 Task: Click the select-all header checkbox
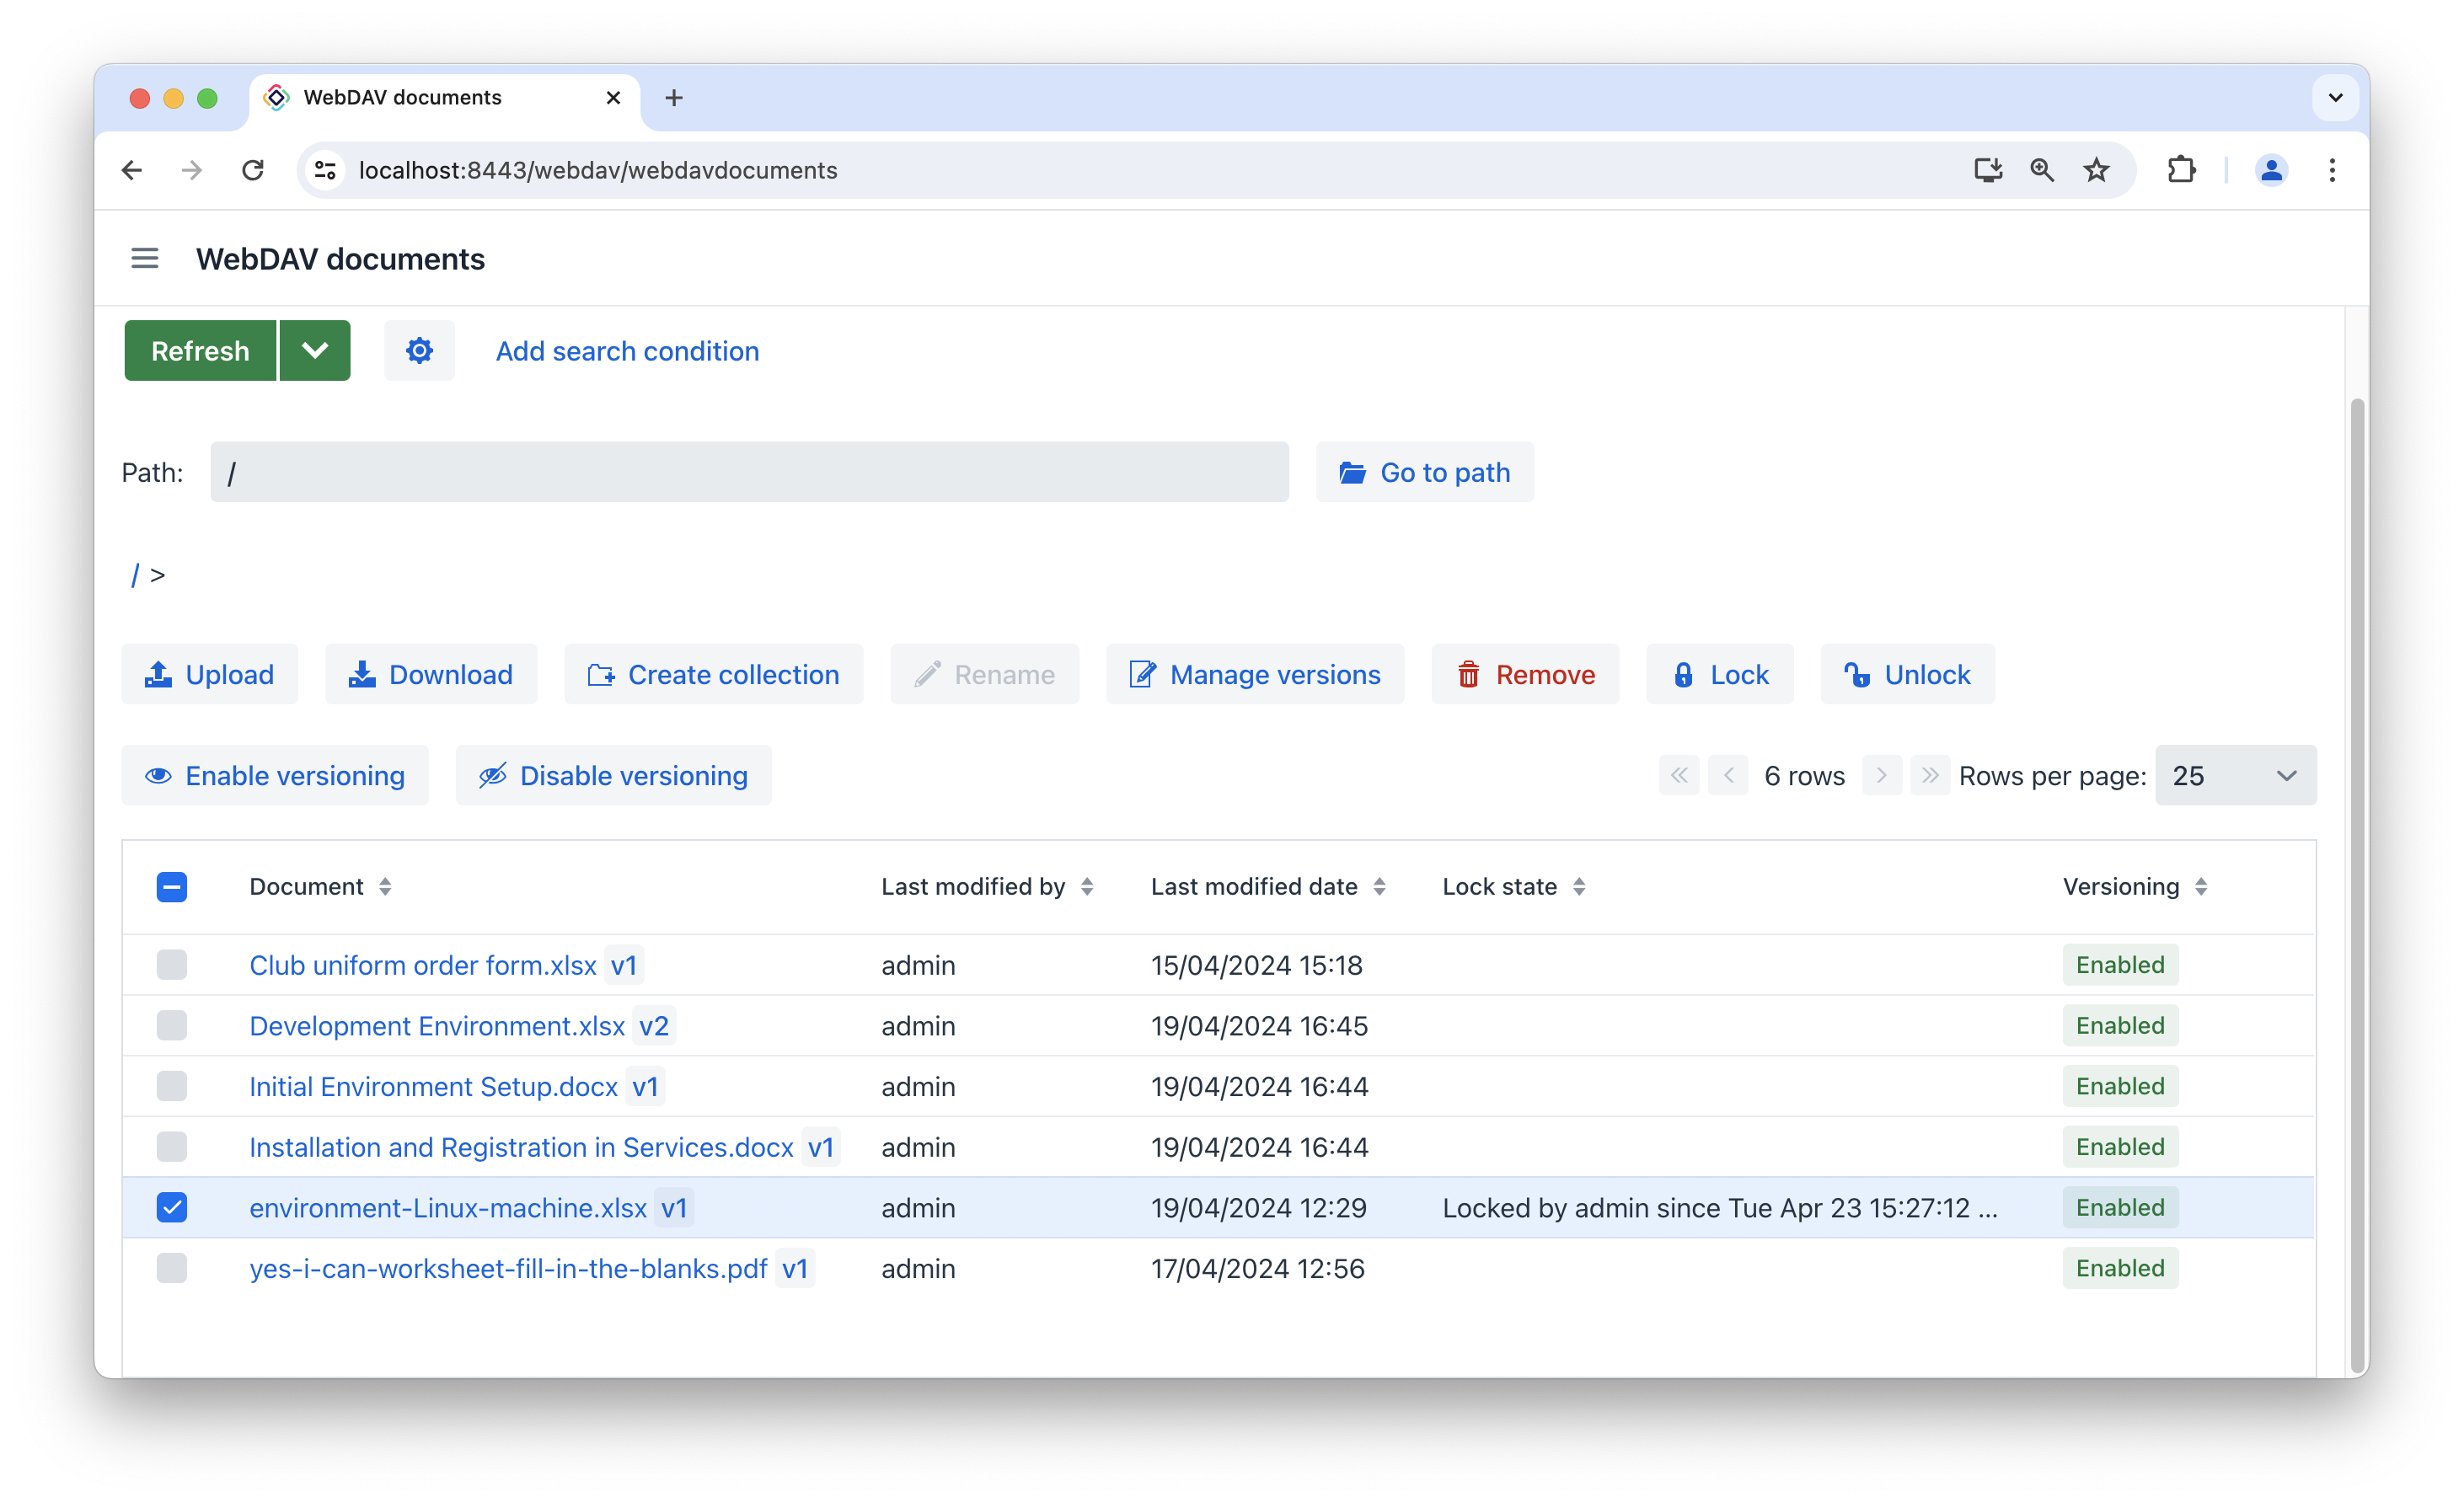172,886
